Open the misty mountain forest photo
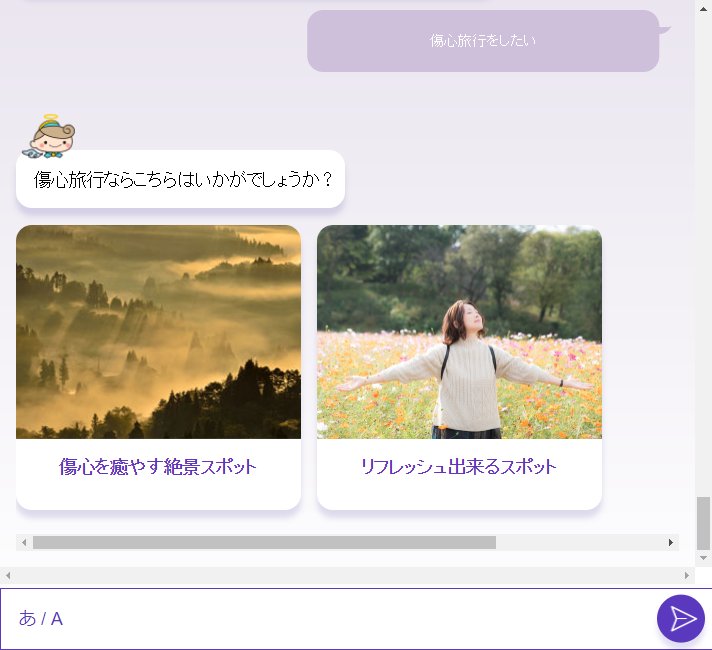This screenshot has width=712, height=650. pos(158,332)
